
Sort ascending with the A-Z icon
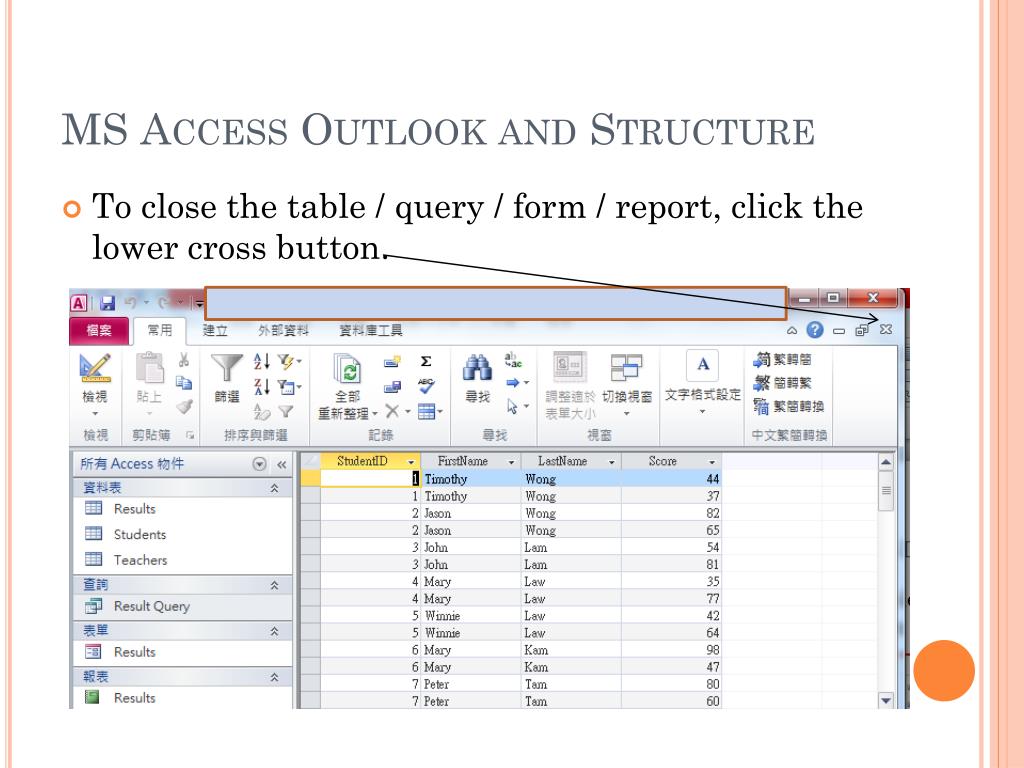click(x=261, y=360)
